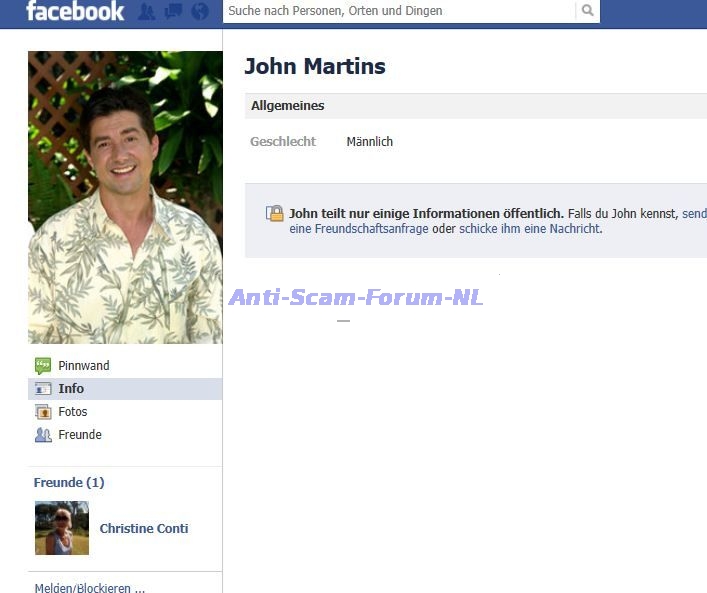Click the Facebook logo
Screen dimensions: 707x593
pyautogui.click(x=75, y=12)
